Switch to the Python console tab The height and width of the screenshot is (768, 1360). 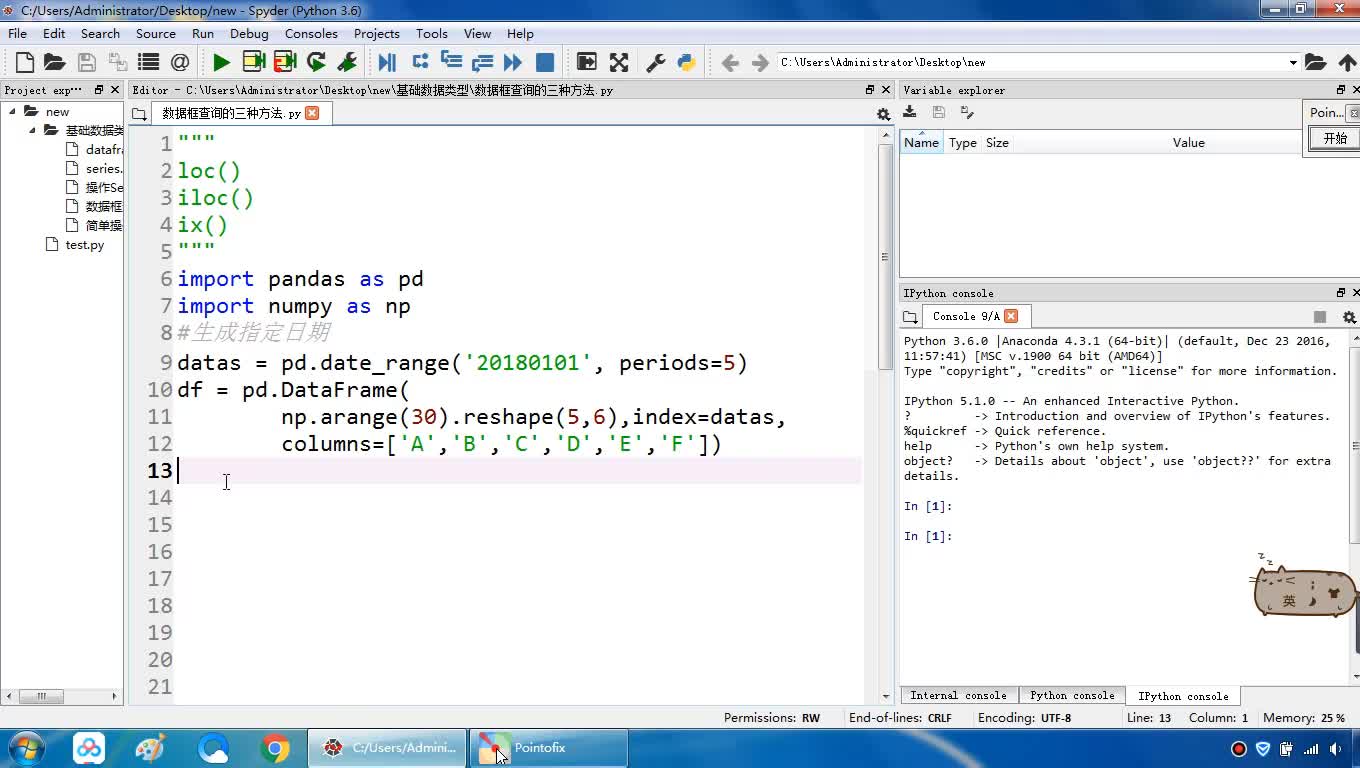point(1071,695)
